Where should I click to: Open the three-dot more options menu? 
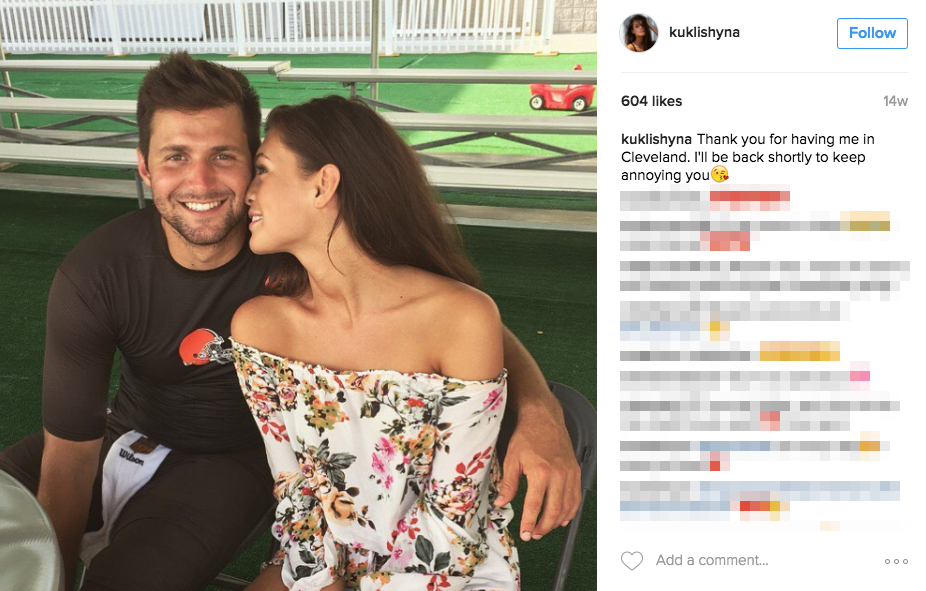point(896,561)
